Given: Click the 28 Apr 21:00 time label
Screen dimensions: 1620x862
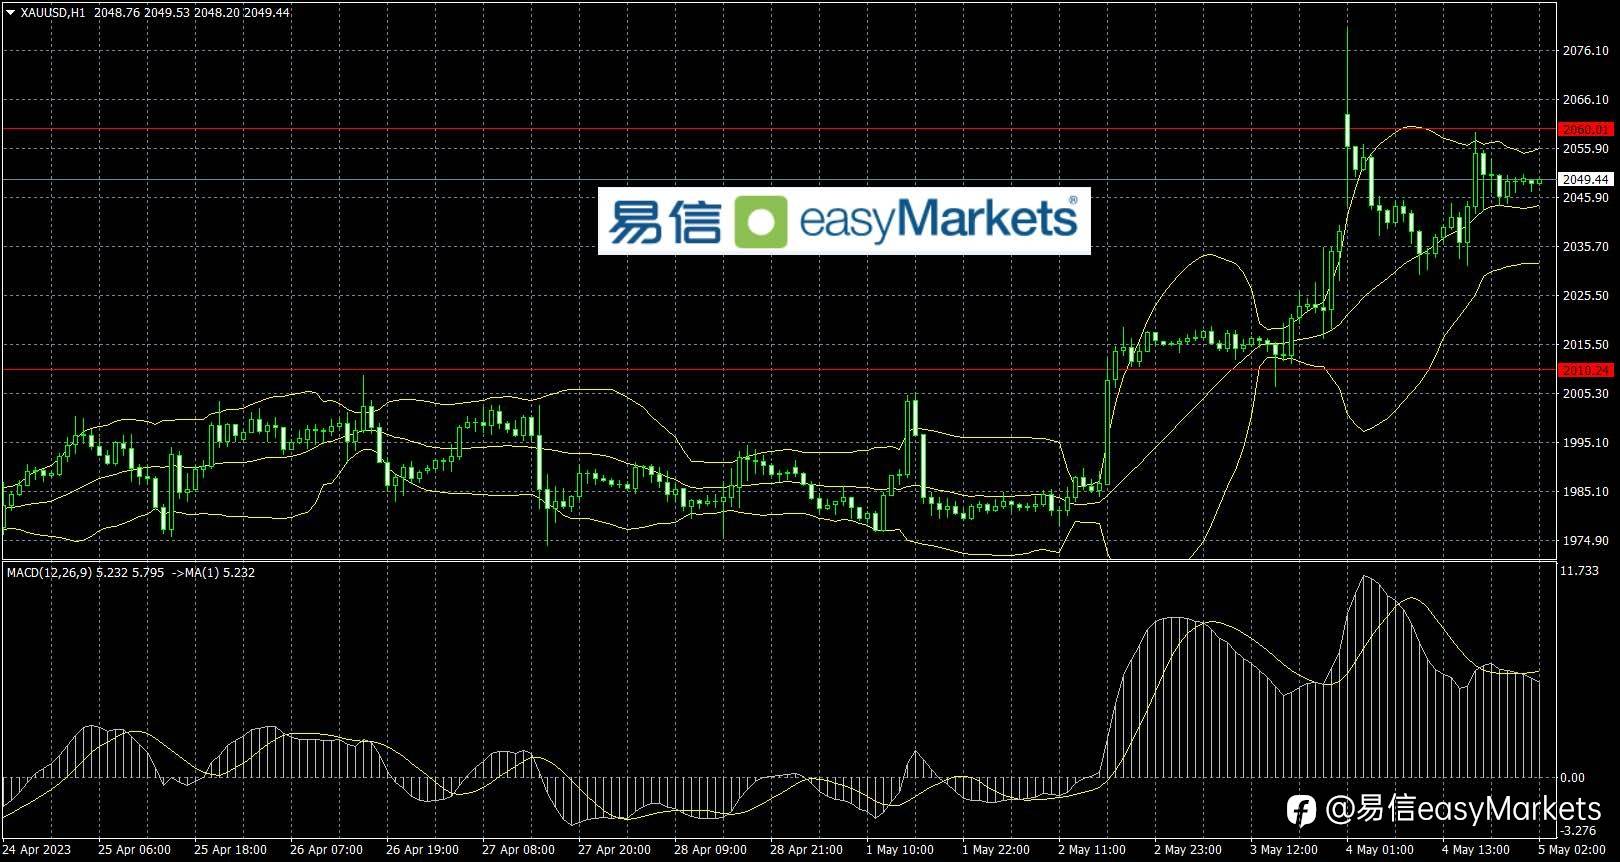Looking at the screenshot, I should pos(806,850).
